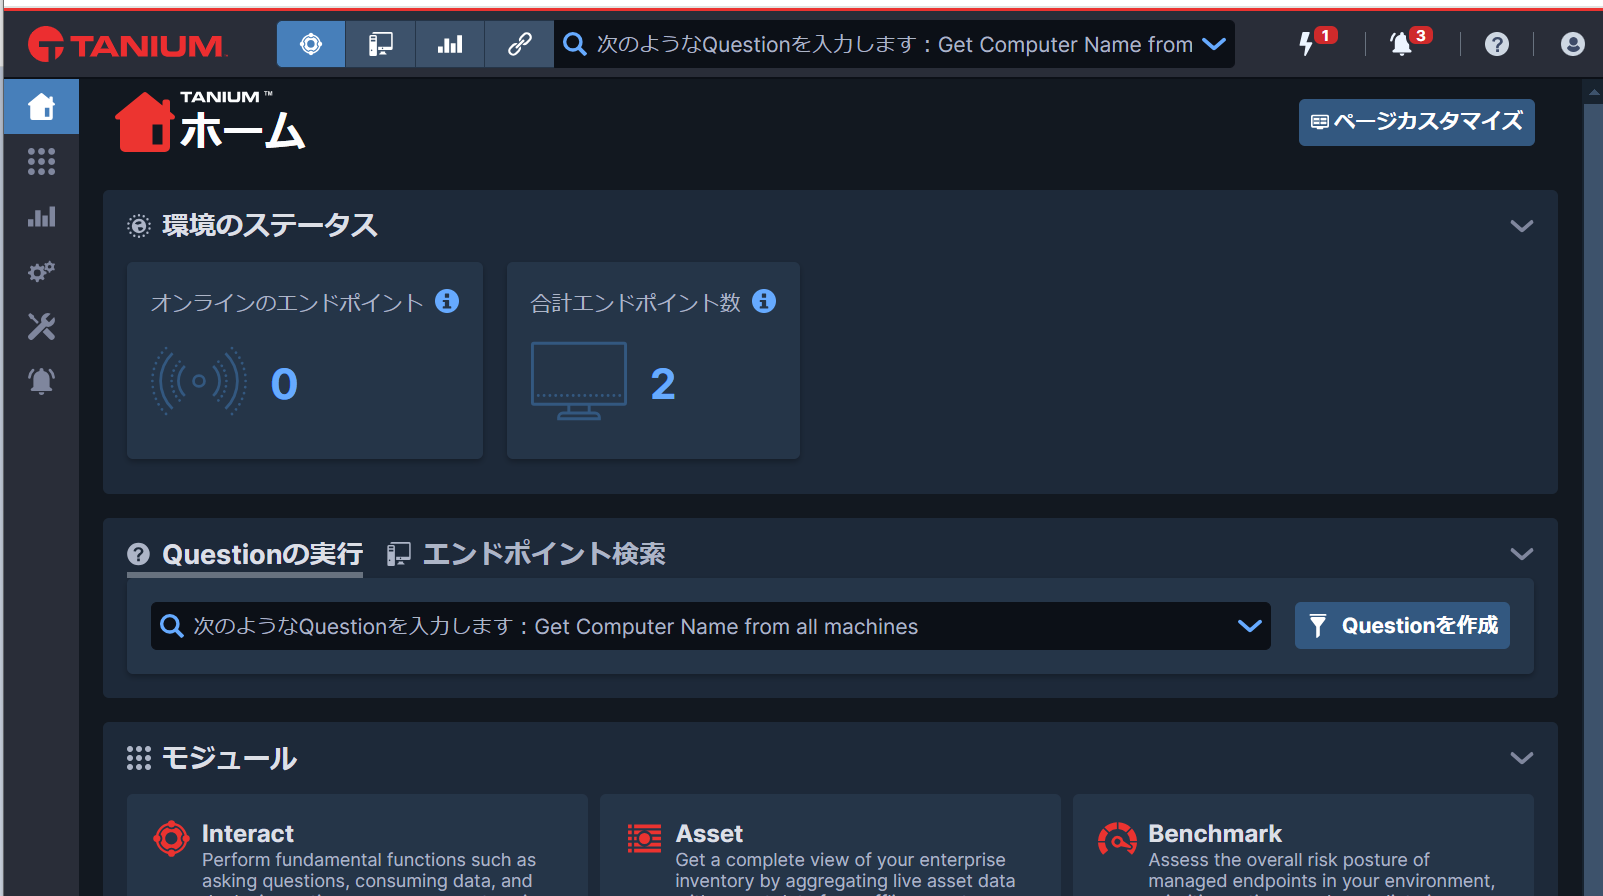Image resolution: width=1603 pixels, height=896 pixels.
Task: Click the link icon in top toolbar
Action: [519, 44]
